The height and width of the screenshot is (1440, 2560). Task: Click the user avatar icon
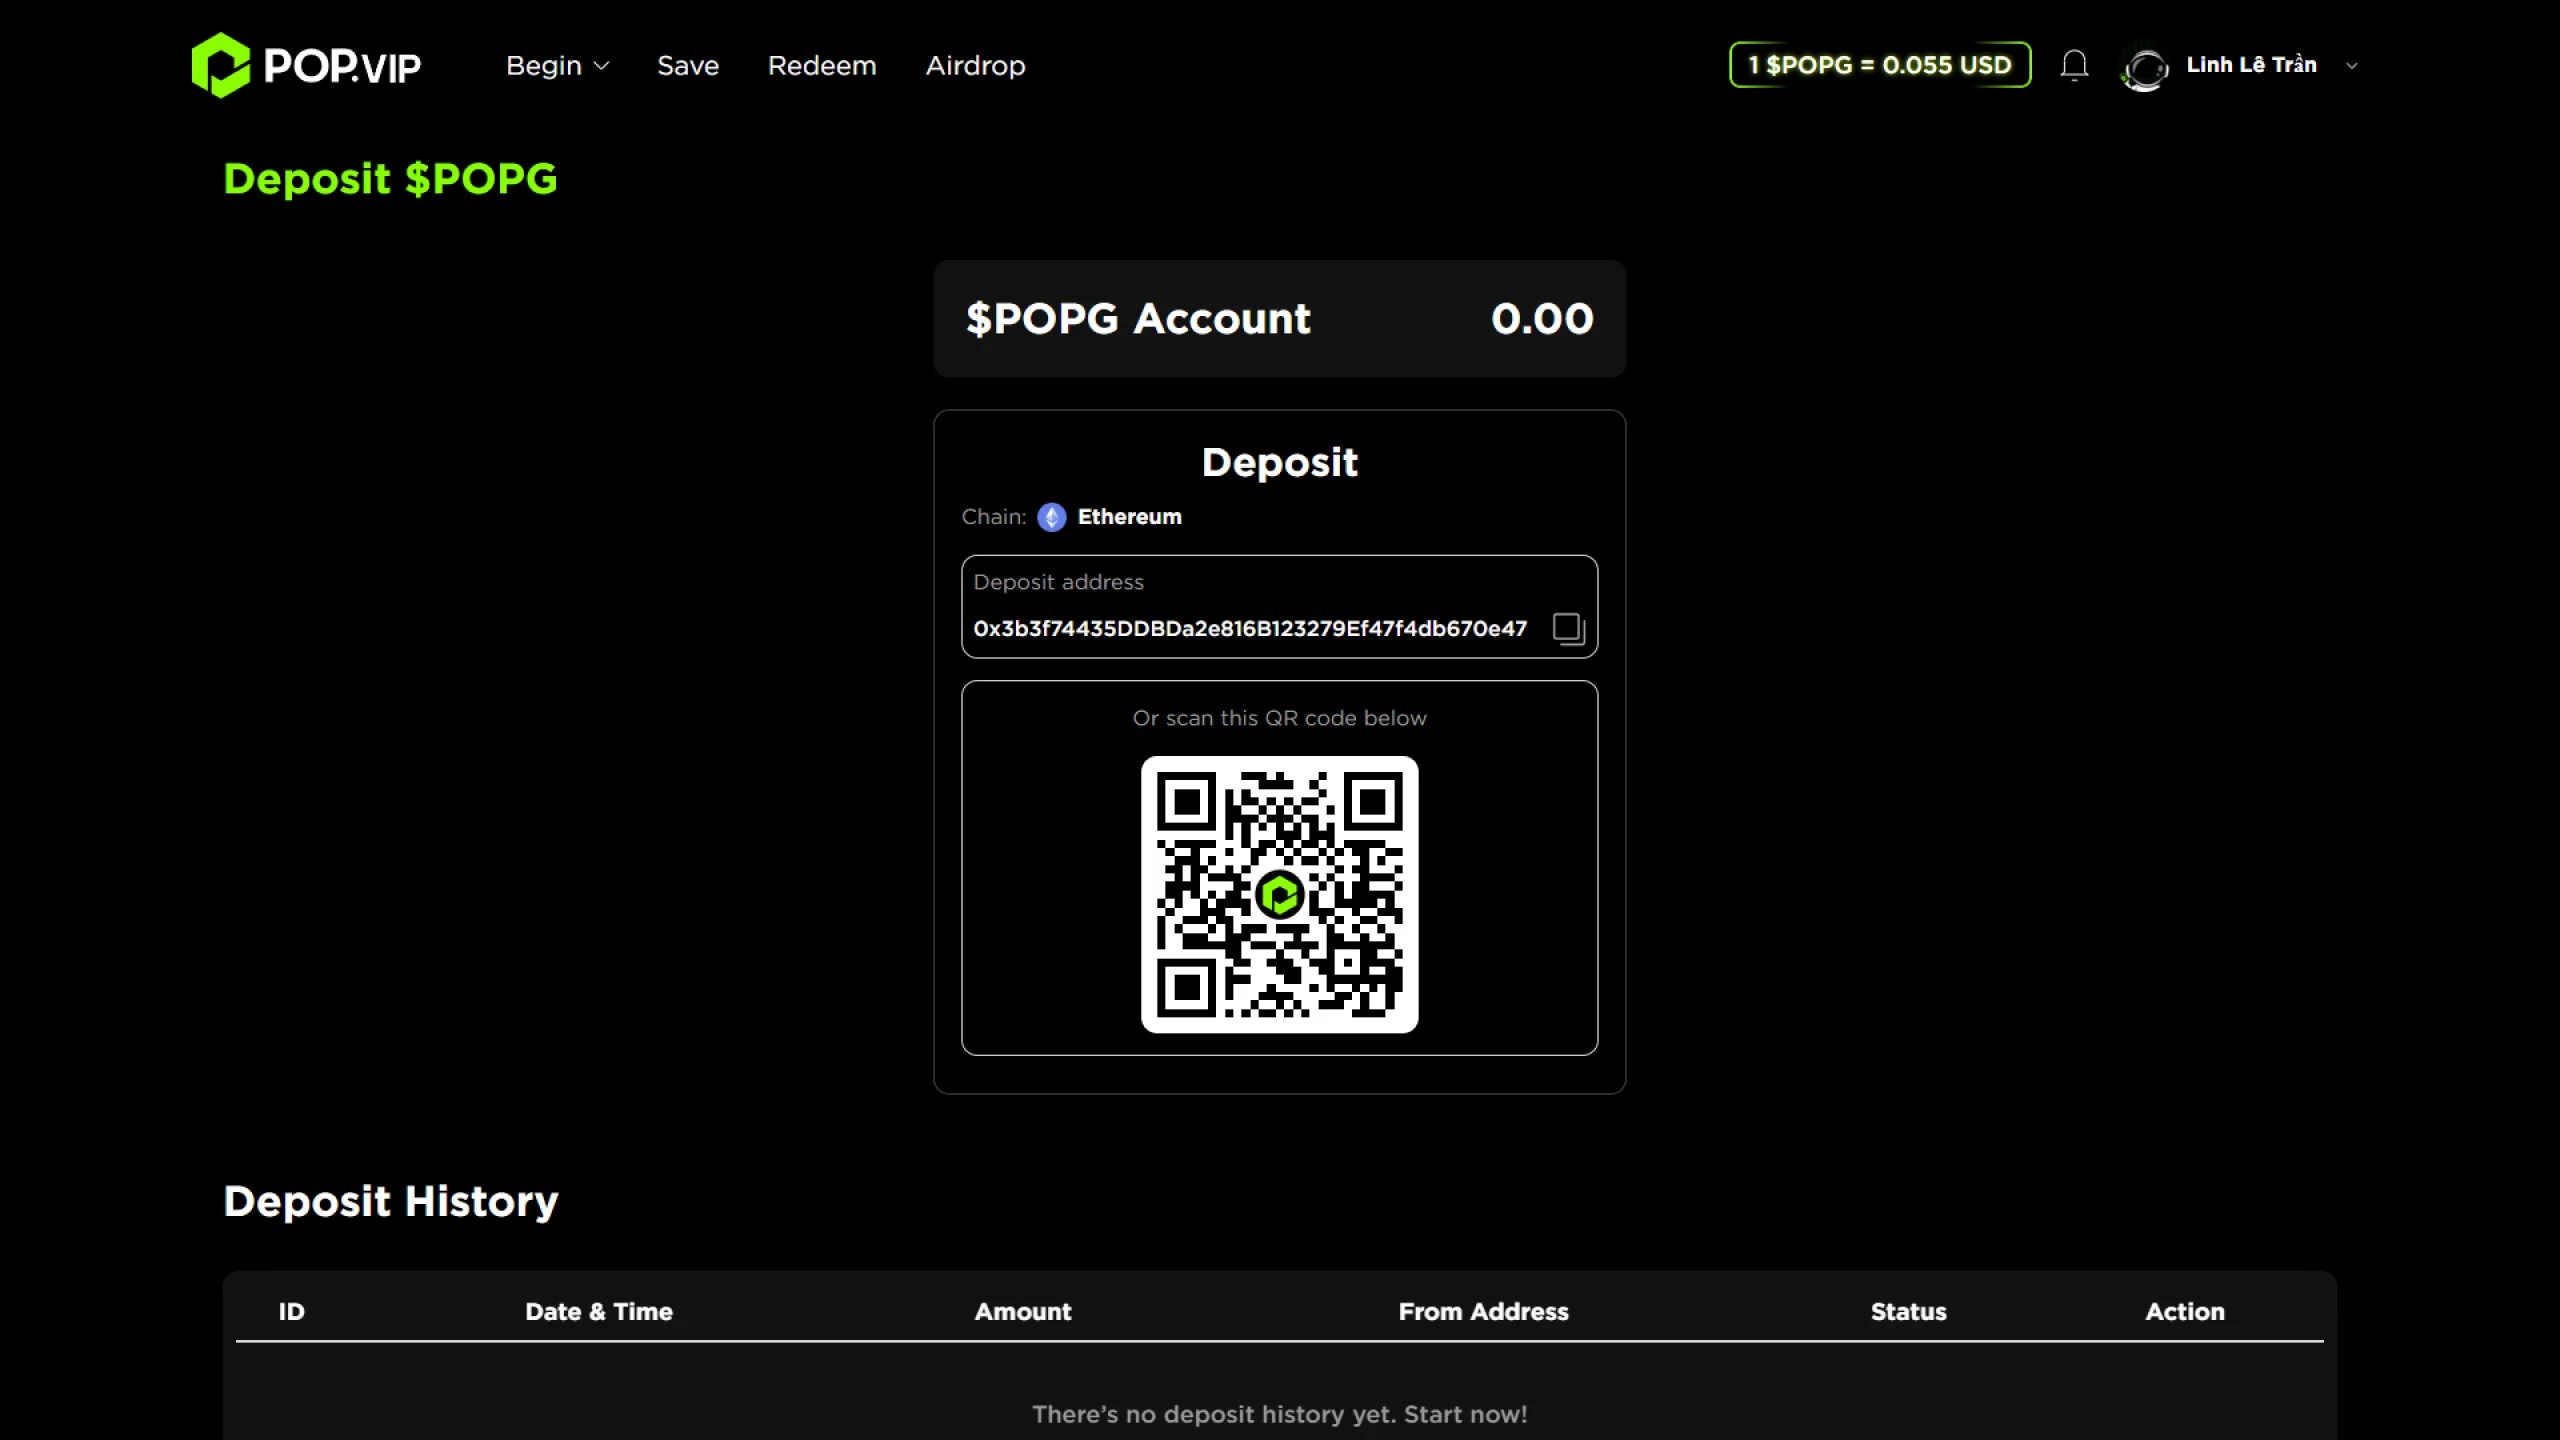(x=2145, y=68)
